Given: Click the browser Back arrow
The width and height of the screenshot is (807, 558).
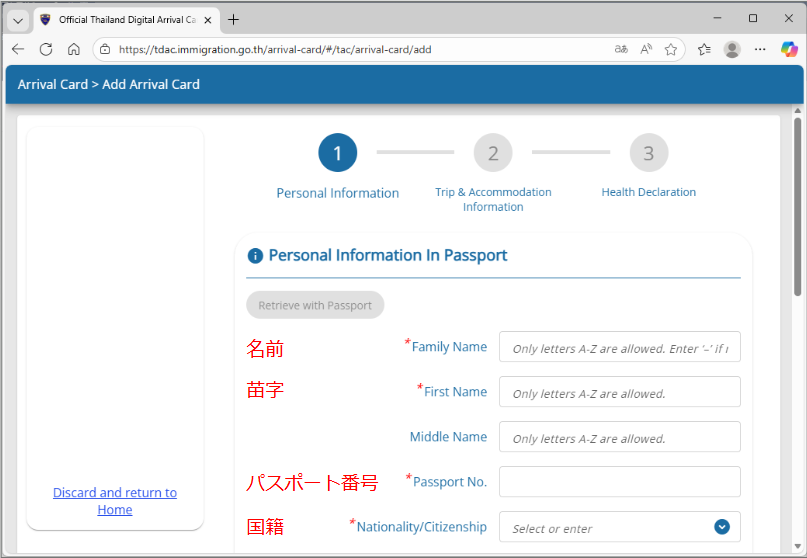Looking at the screenshot, I should 18,49.
